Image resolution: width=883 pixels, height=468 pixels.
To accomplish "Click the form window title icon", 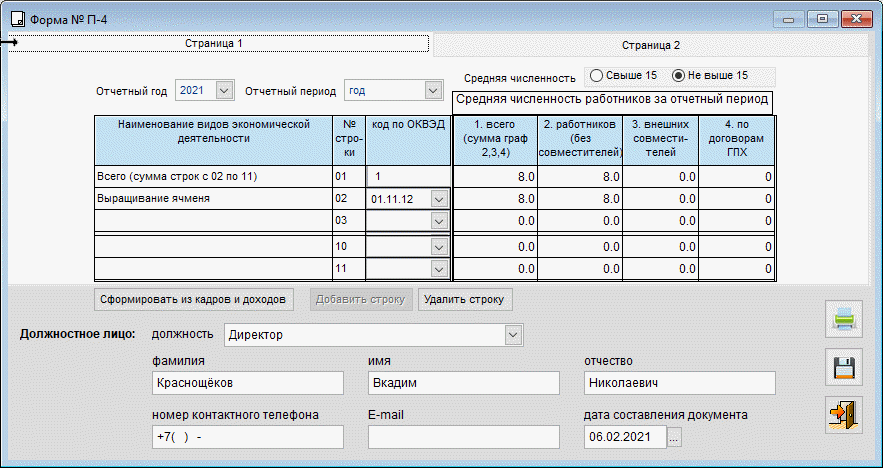I will point(18,20).
